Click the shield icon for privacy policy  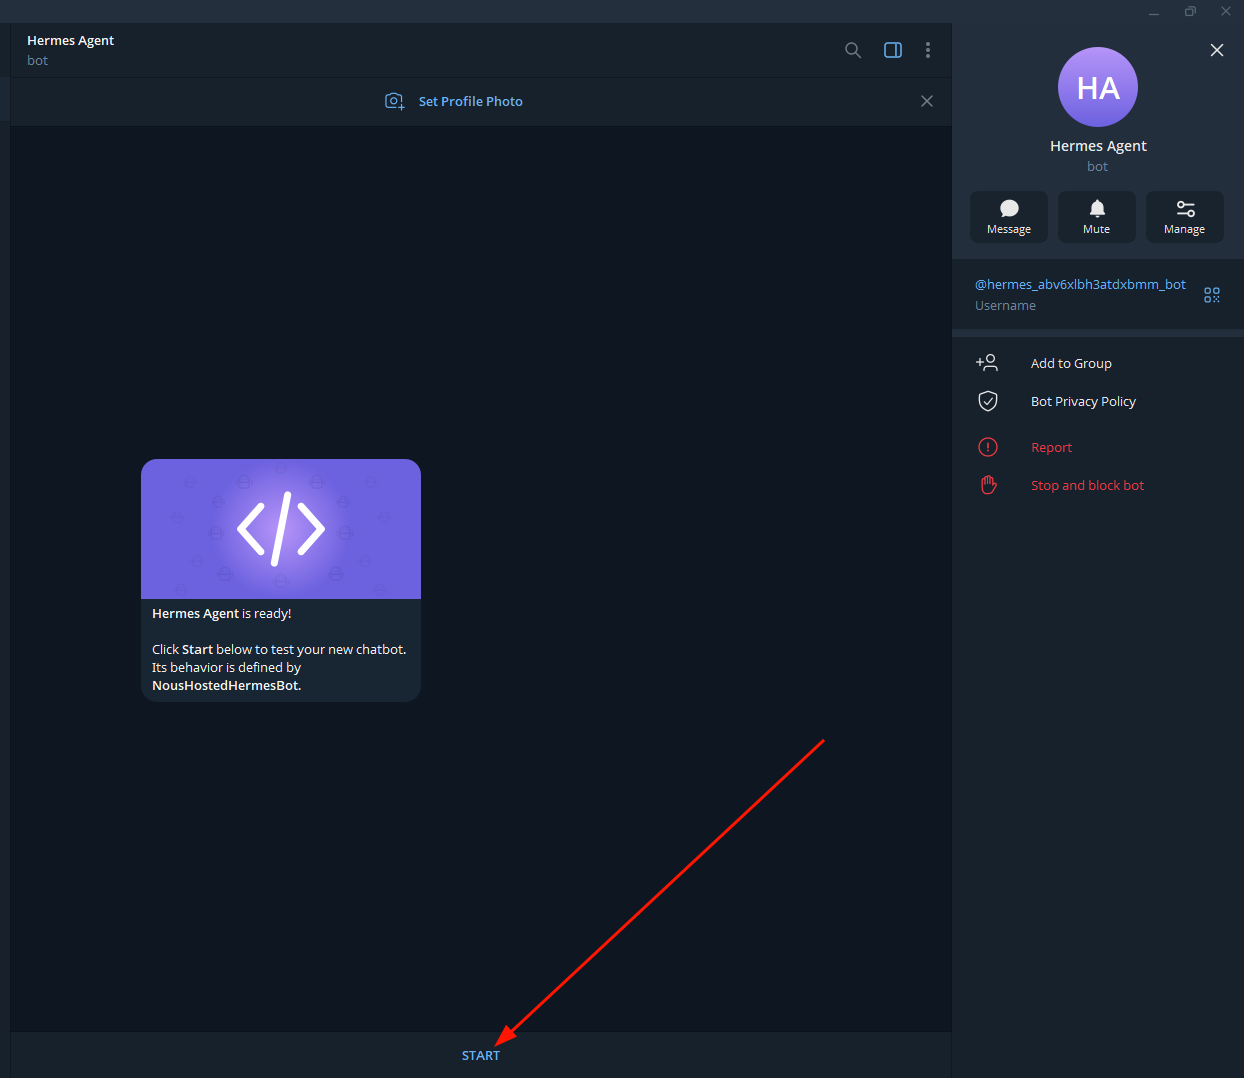tap(988, 401)
